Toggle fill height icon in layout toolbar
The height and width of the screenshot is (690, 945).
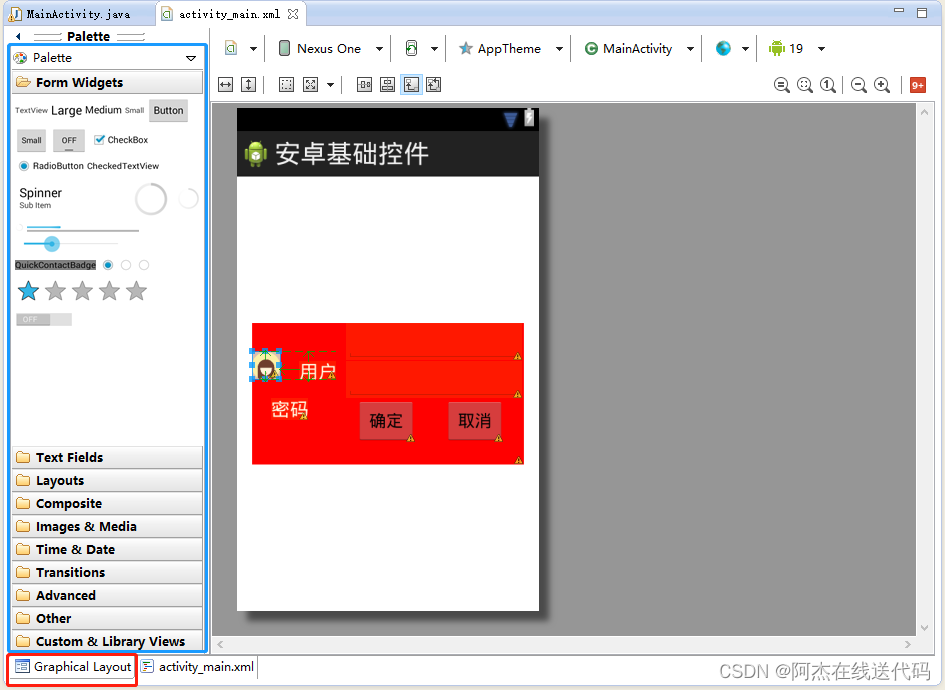pyautogui.click(x=248, y=85)
